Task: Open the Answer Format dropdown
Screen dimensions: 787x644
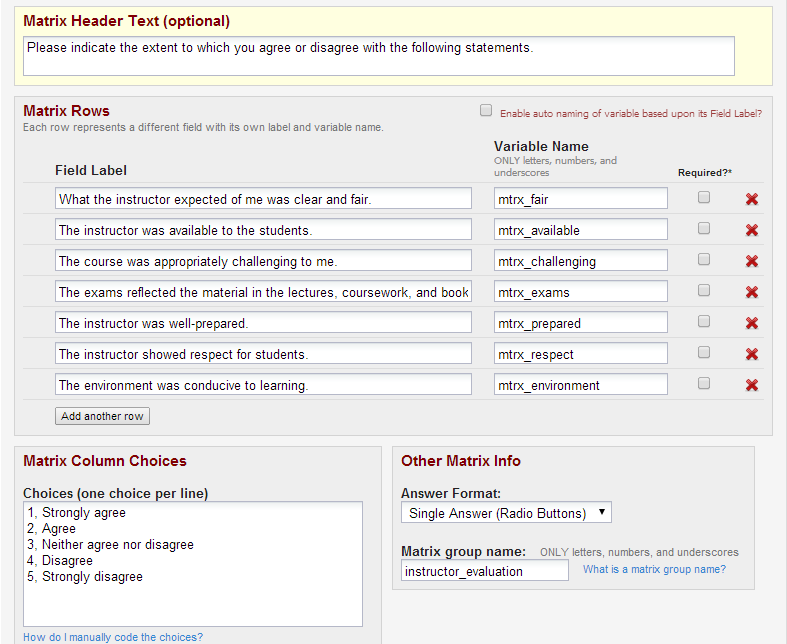Action: [506, 513]
